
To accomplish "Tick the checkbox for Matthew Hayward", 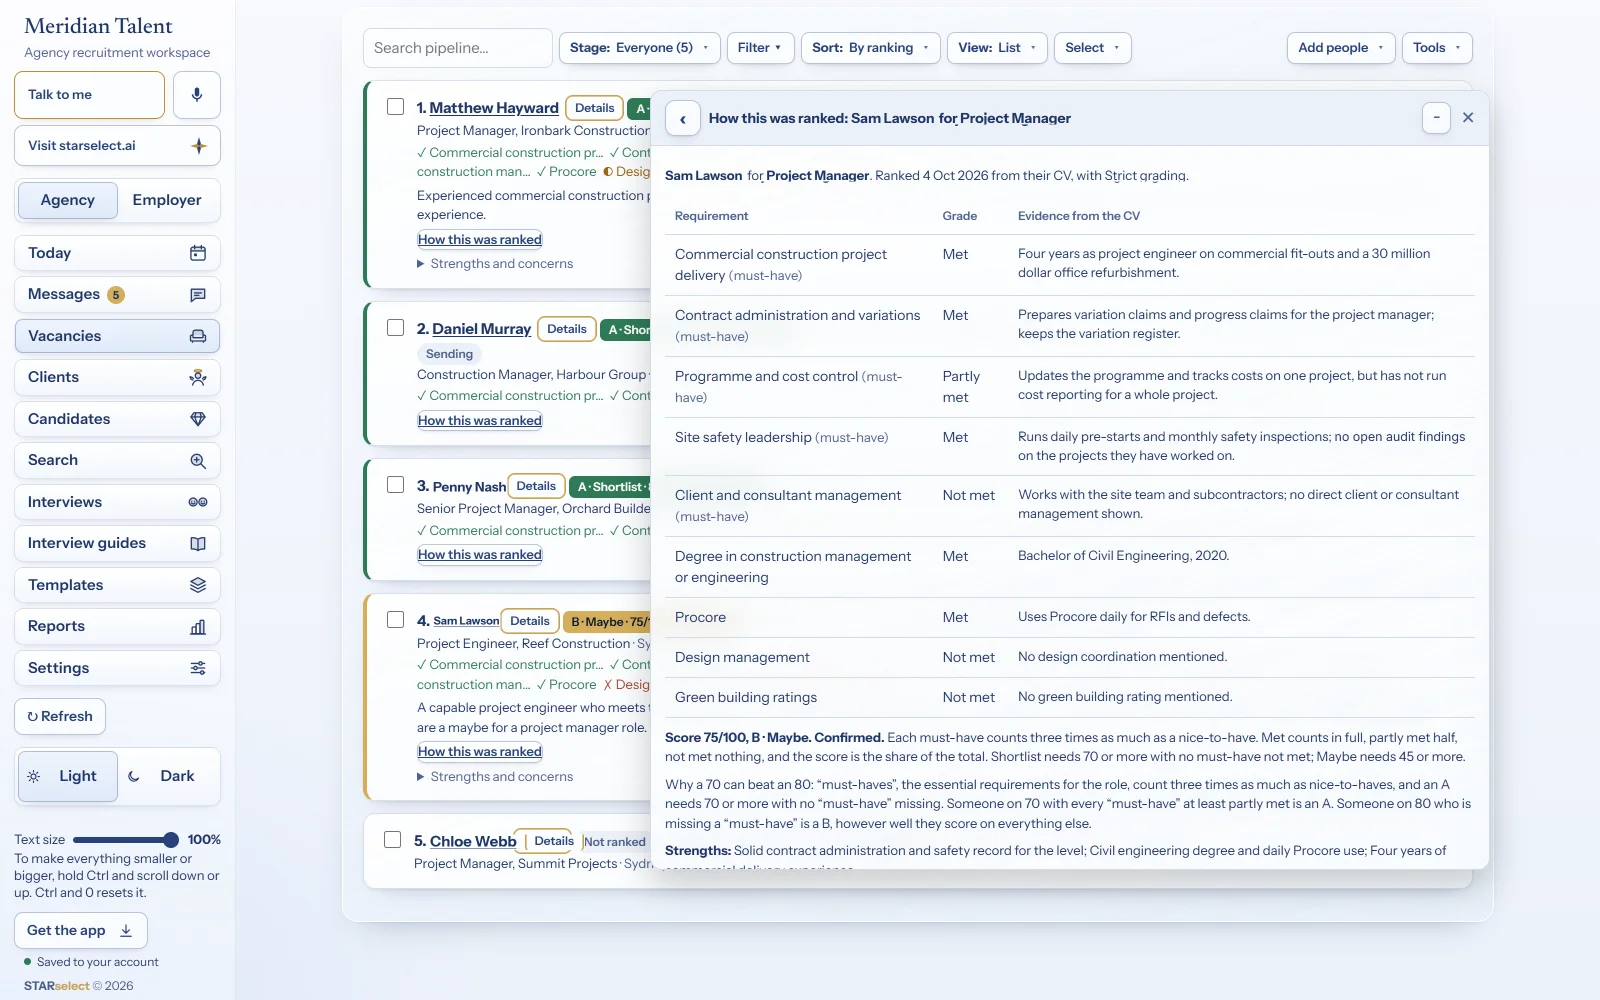I will 396,107.
